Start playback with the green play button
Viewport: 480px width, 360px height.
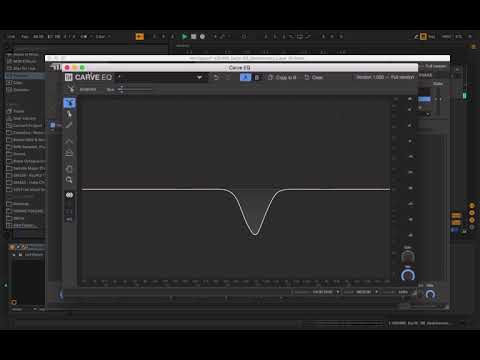(184, 36)
